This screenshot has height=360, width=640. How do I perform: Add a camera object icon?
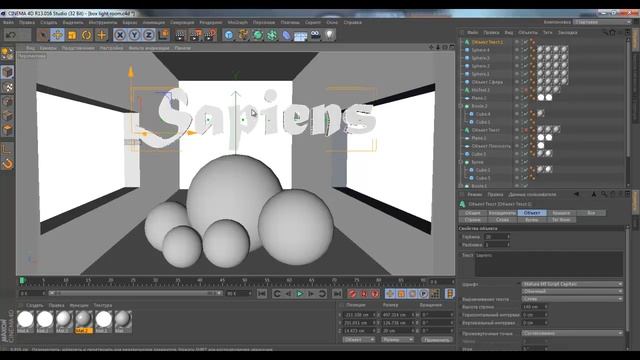[x=316, y=35]
